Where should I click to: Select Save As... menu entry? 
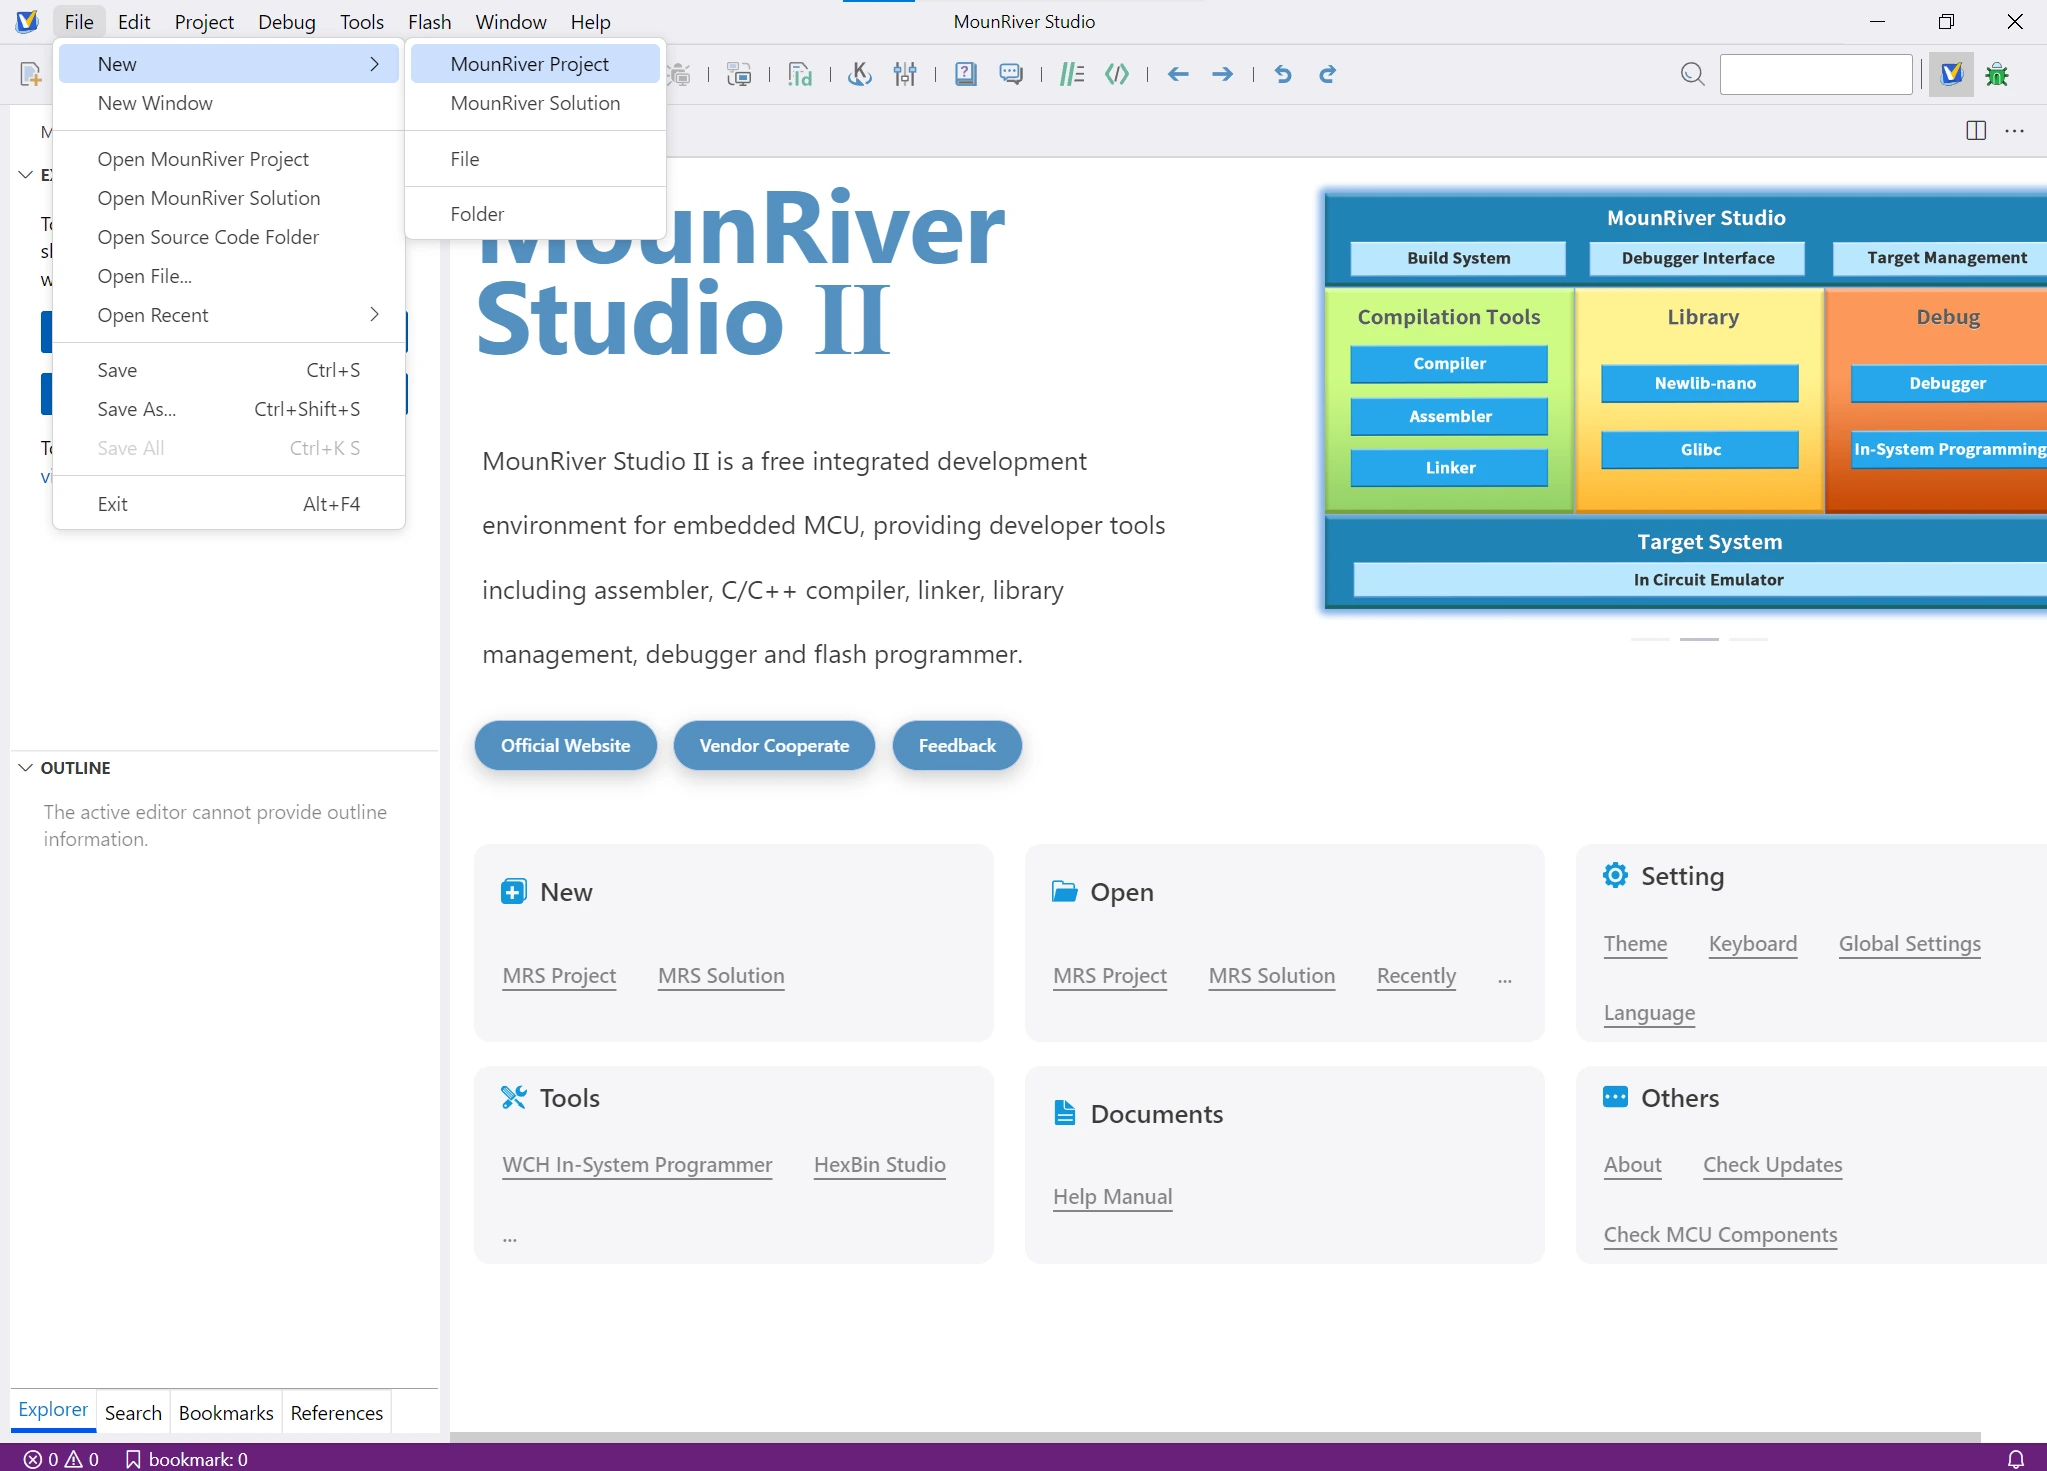[x=228, y=409]
